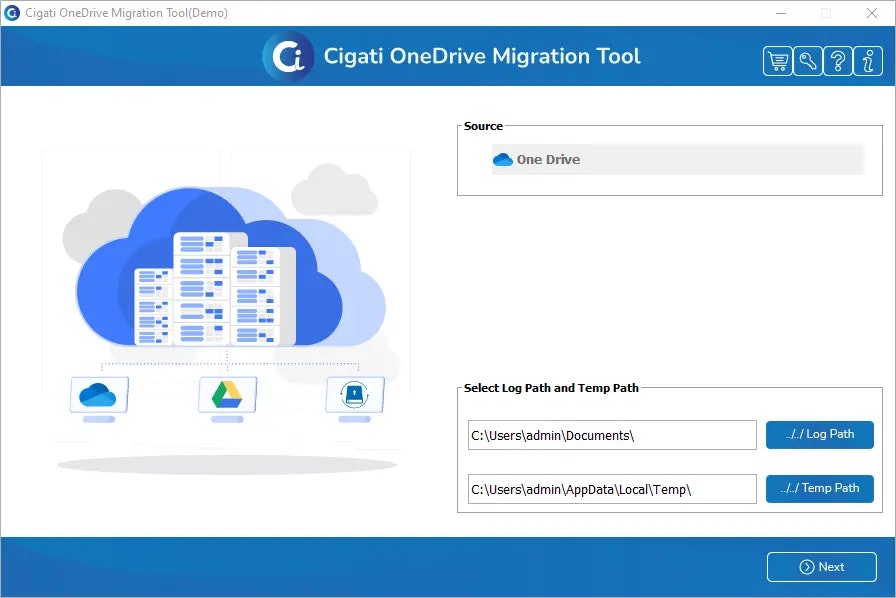Image resolution: width=896 pixels, height=598 pixels.
Task: Click the Temp Path button
Action: pyautogui.click(x=820, y=488)
